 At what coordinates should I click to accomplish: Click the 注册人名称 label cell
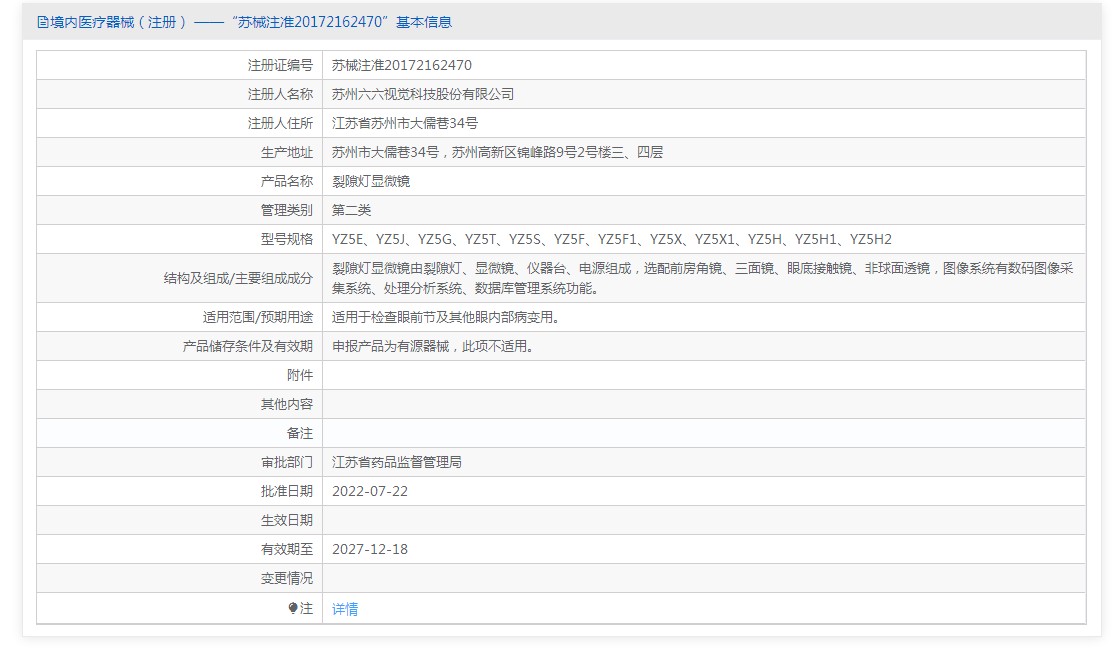point(180,94)
